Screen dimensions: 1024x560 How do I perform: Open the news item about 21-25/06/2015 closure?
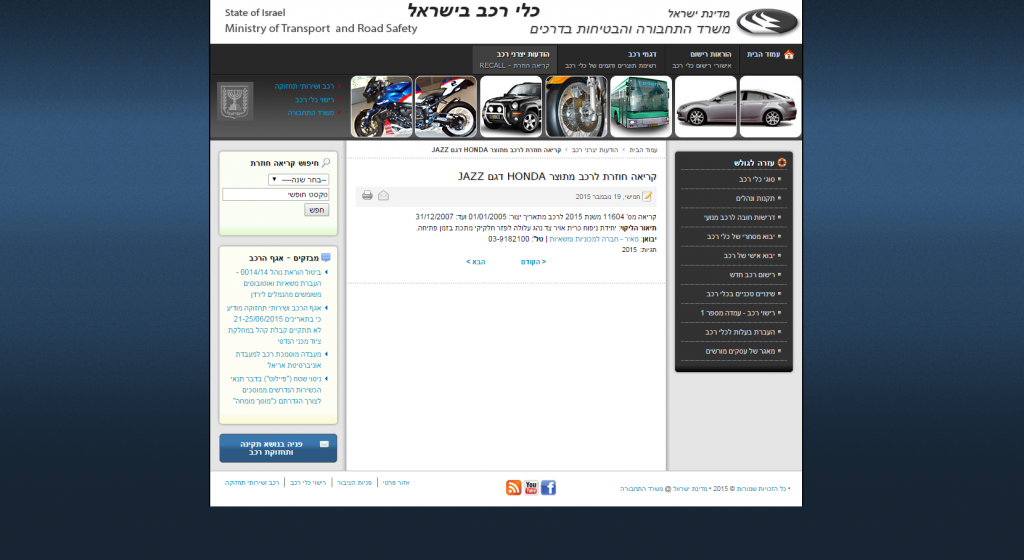point(274,324)
